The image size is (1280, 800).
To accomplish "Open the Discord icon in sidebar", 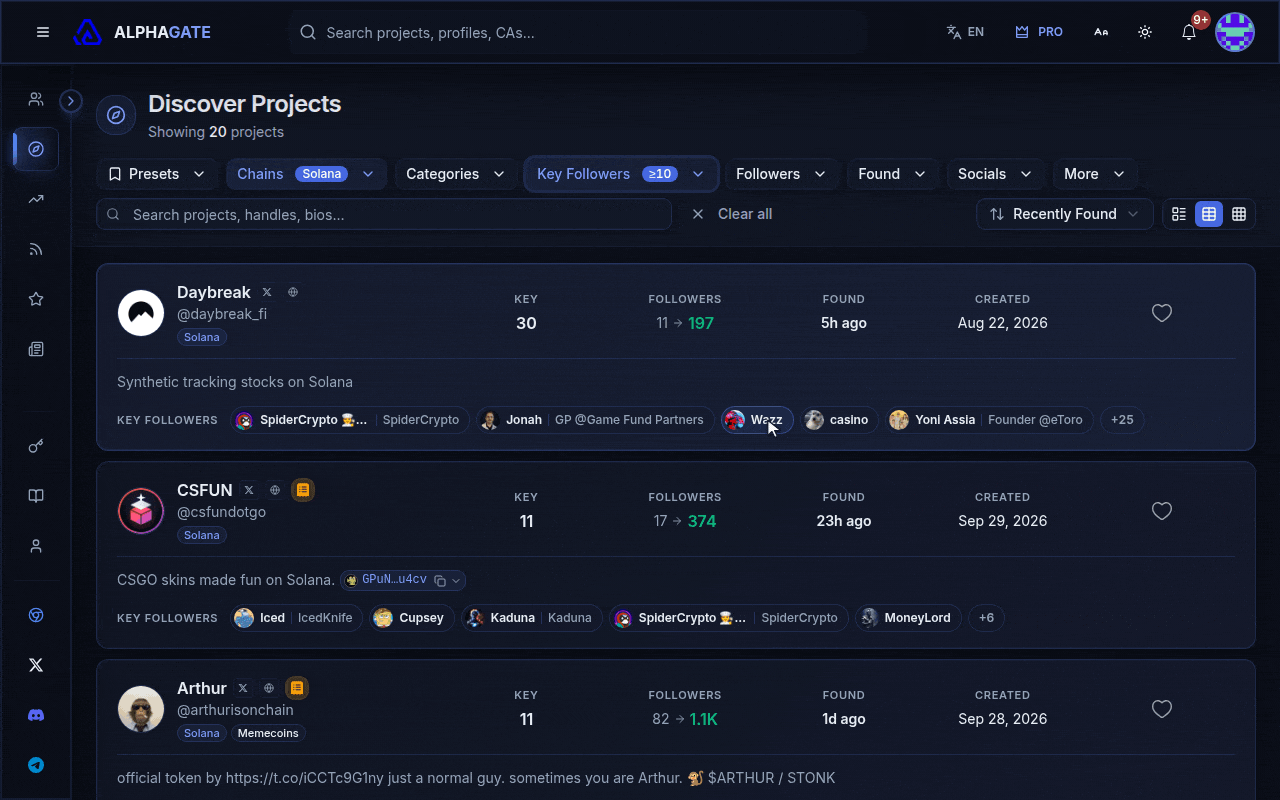I will [36, 715].
